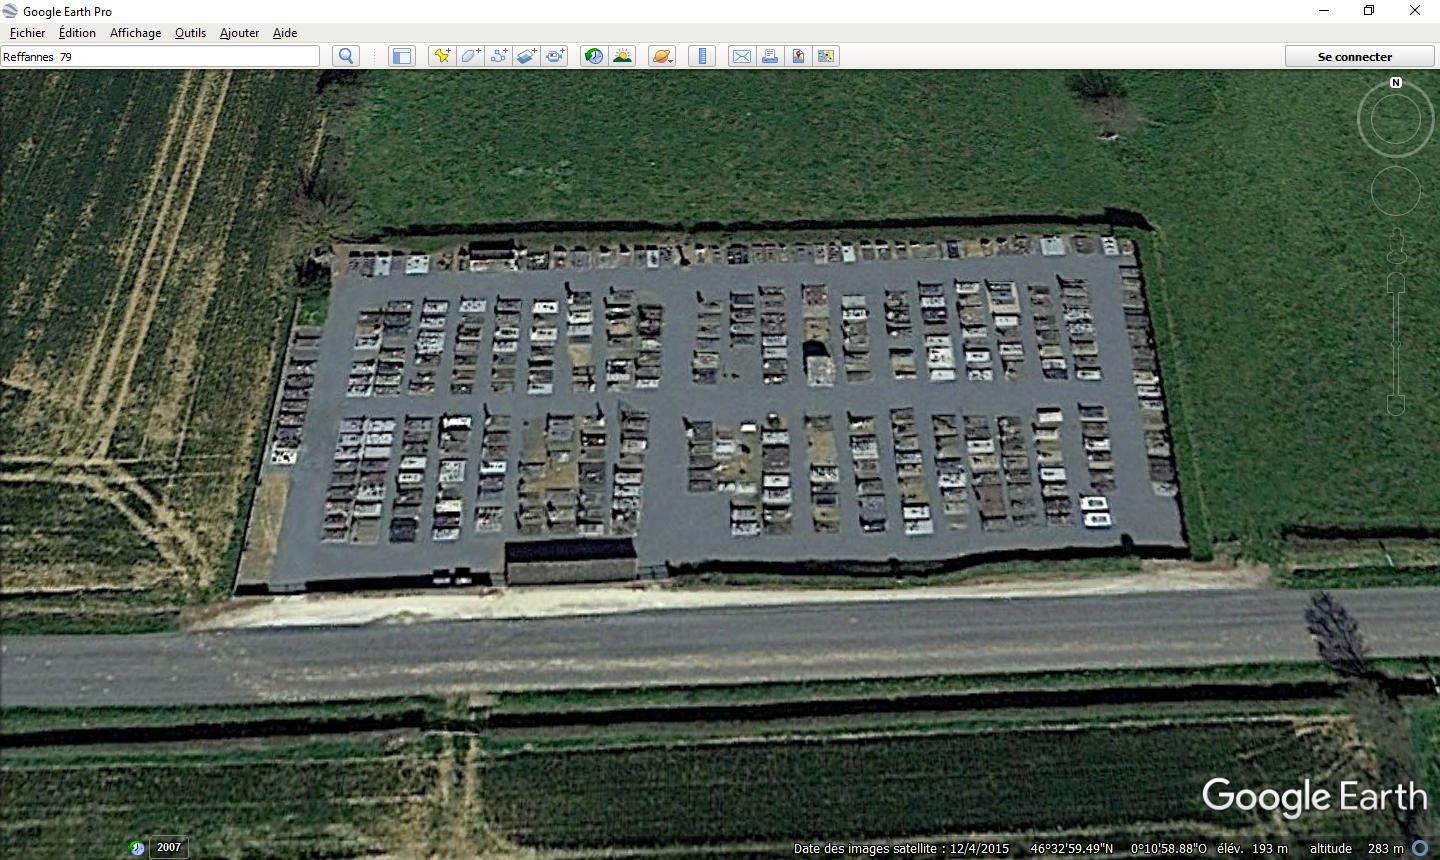Screen dimensions: 1440x860
Task: Open the Outils menu
Action: [190, 33]
